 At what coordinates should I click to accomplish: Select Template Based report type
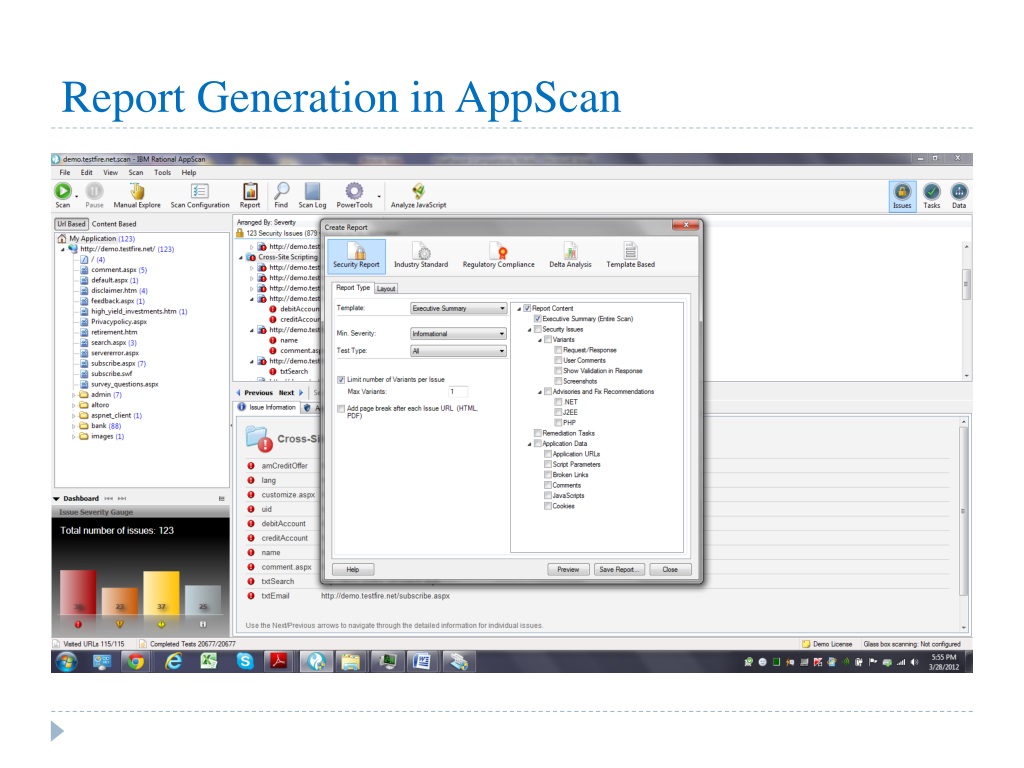coord(630,255)
